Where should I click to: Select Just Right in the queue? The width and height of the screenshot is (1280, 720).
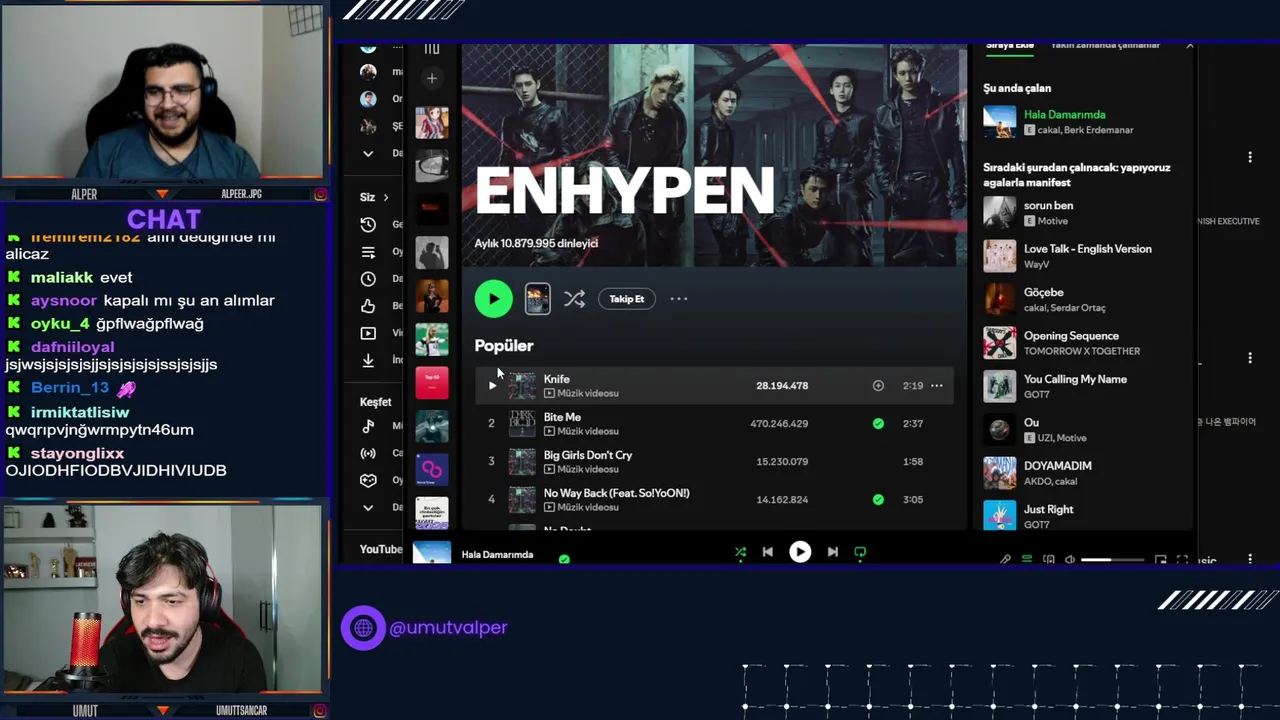[1048, 509]
